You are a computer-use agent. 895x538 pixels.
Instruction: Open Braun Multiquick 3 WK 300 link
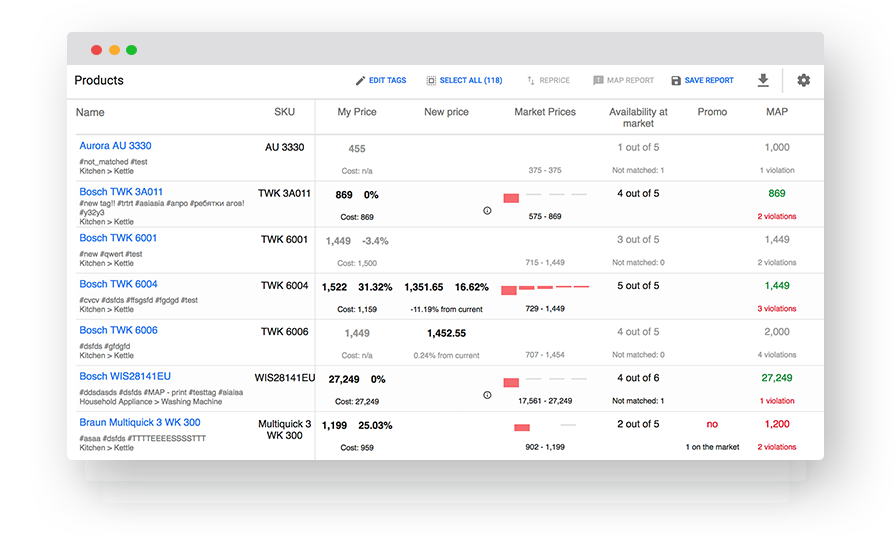point(140,423)
